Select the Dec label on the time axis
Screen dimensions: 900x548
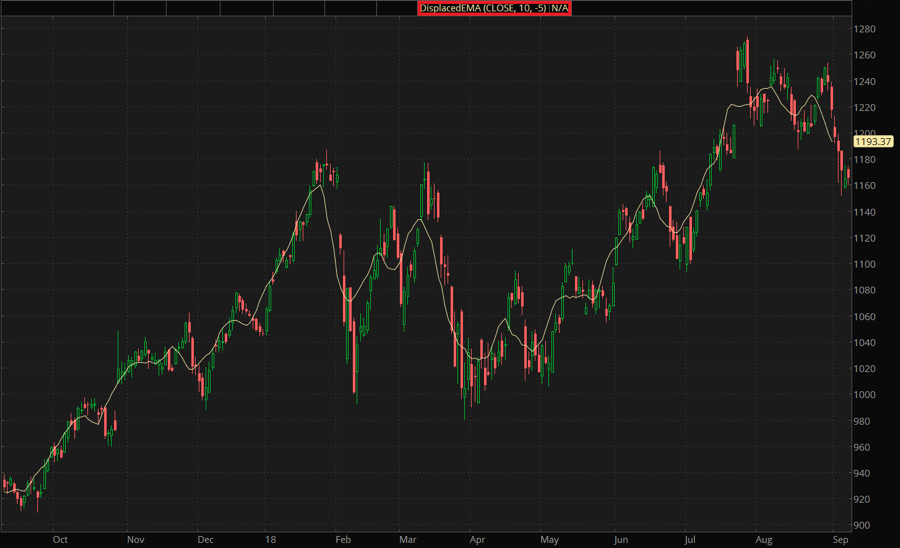pos(205,538)
